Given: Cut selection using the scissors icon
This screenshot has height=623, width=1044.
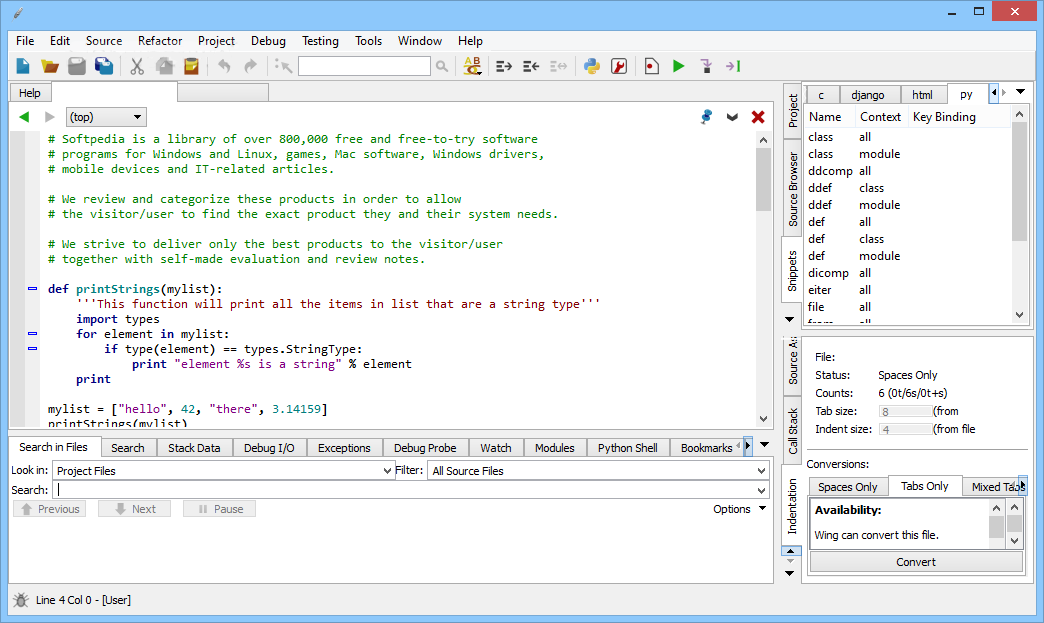Looking at the screenshot, I should tap(136, 66).
